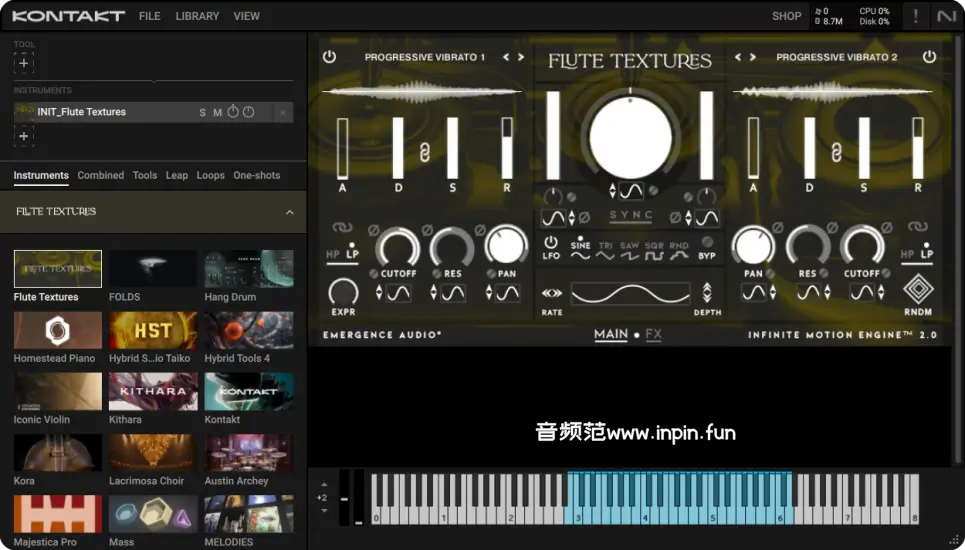Click the right layer Decay slider
Screen dimensions: 965x550
coord(809,148)
